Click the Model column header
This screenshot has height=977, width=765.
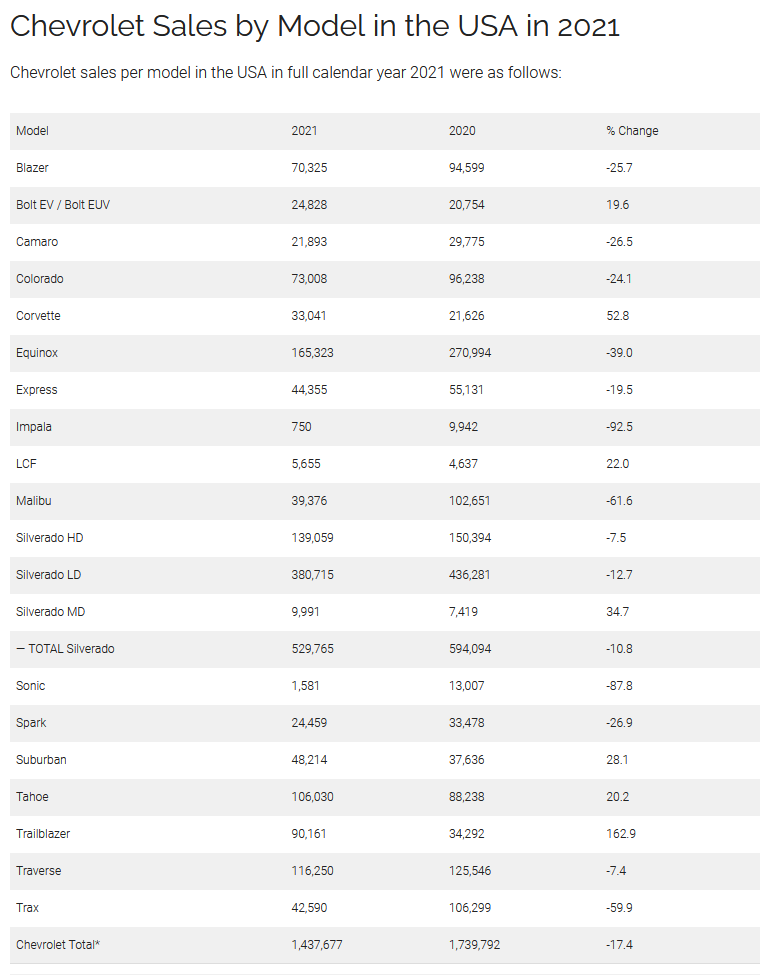point(32,131)
